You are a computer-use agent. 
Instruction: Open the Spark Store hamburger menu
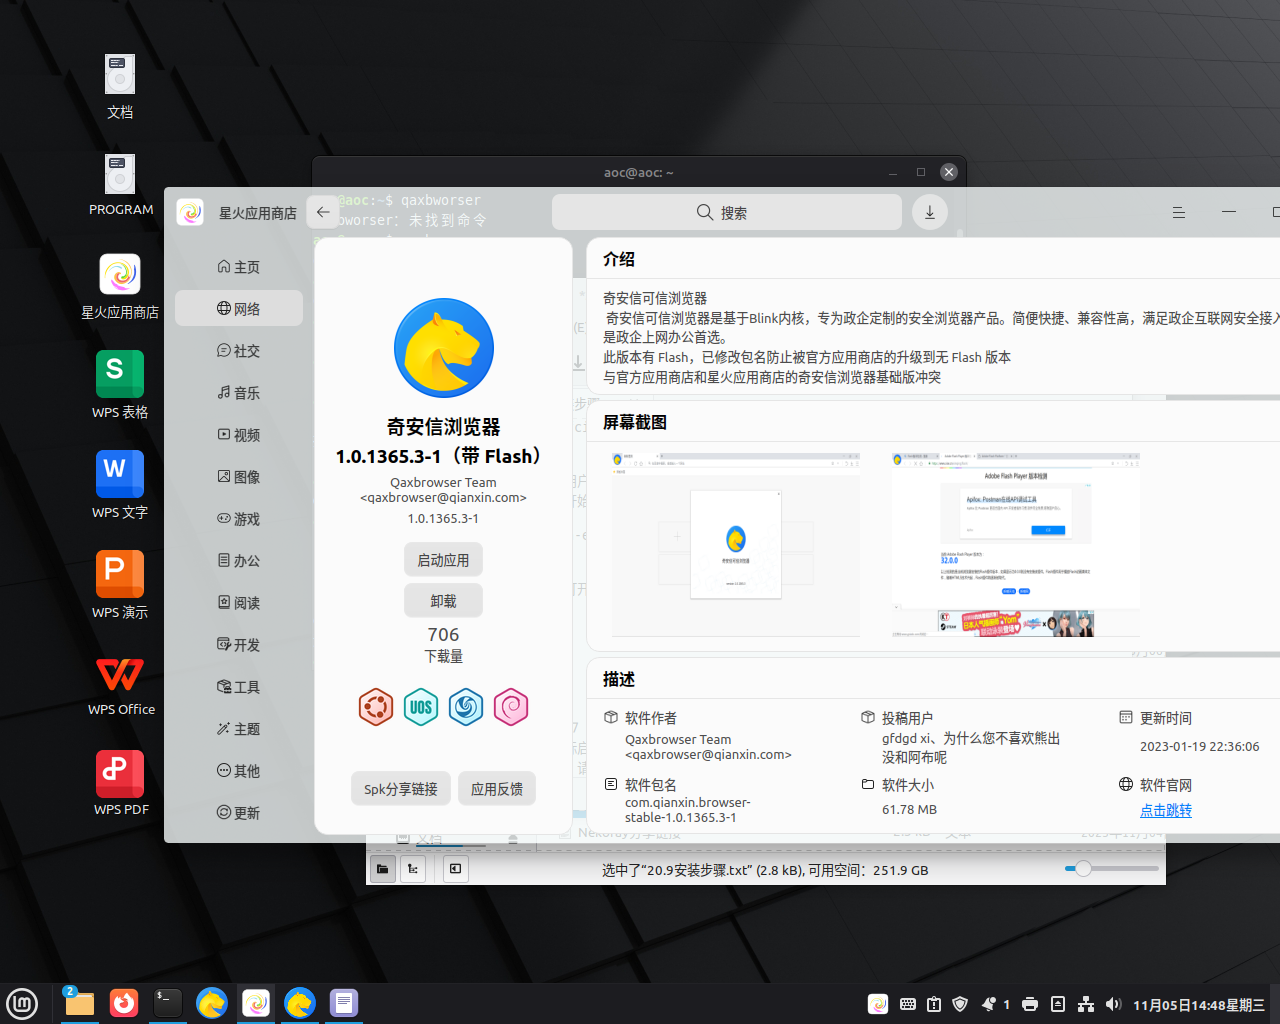pyautogui.click(x=1179, y=212)
